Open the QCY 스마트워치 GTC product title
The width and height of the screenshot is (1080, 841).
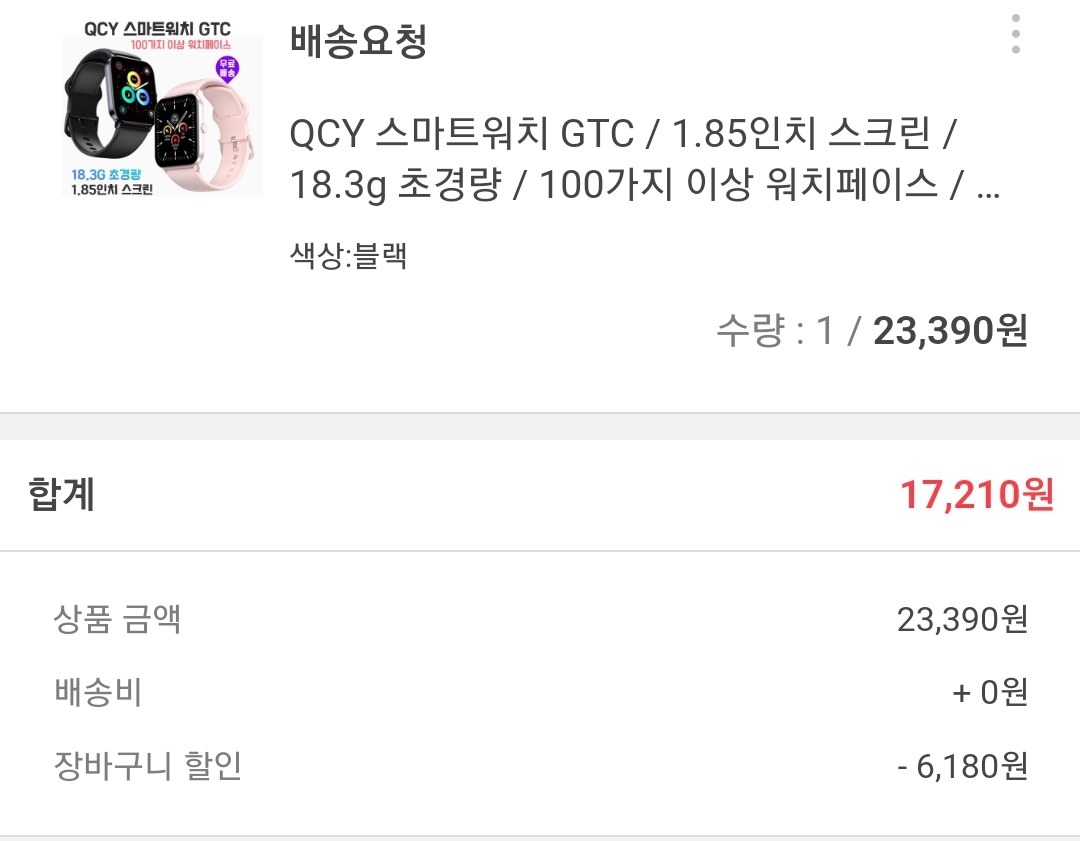click(645, 159)
